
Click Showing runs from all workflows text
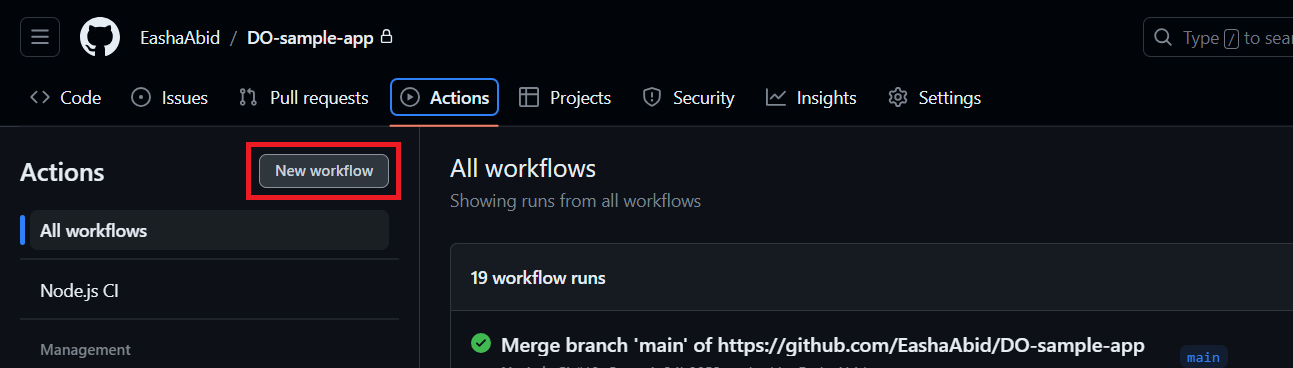click(575, 201)
